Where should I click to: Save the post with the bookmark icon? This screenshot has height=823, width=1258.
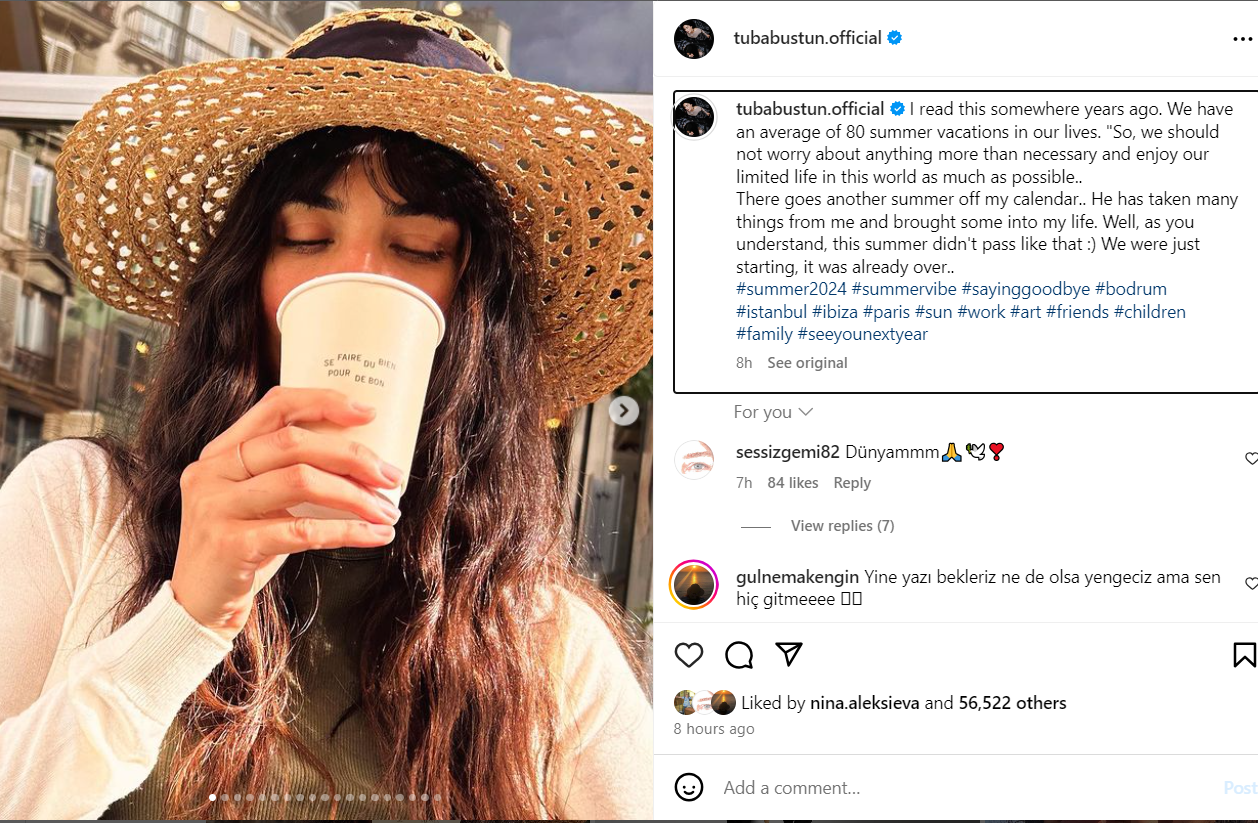click(x=1244, y=655)
